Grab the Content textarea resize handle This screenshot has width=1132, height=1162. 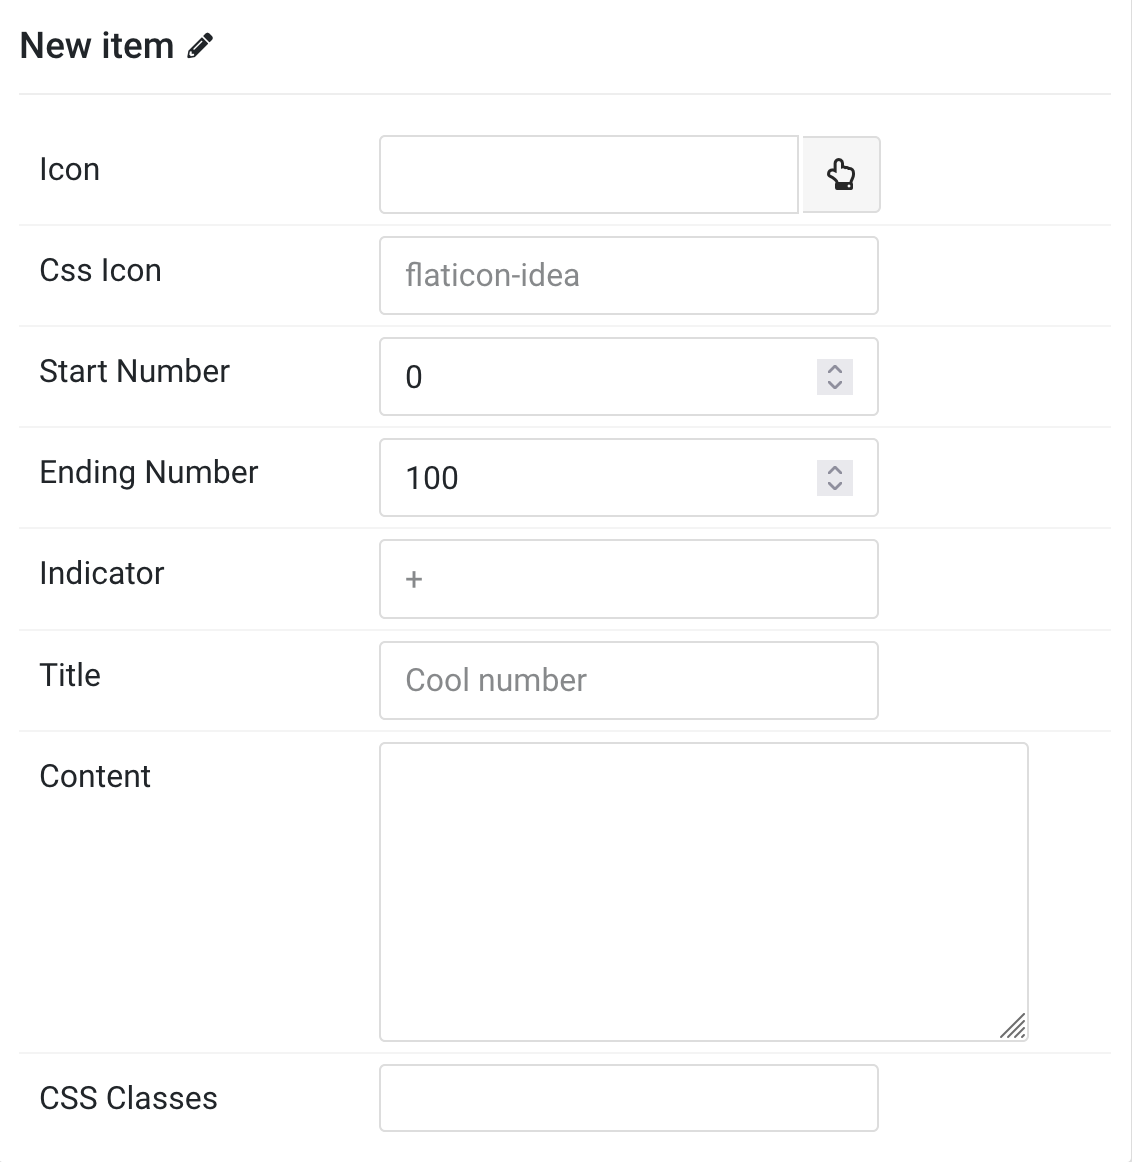tap(1013, 1026)
